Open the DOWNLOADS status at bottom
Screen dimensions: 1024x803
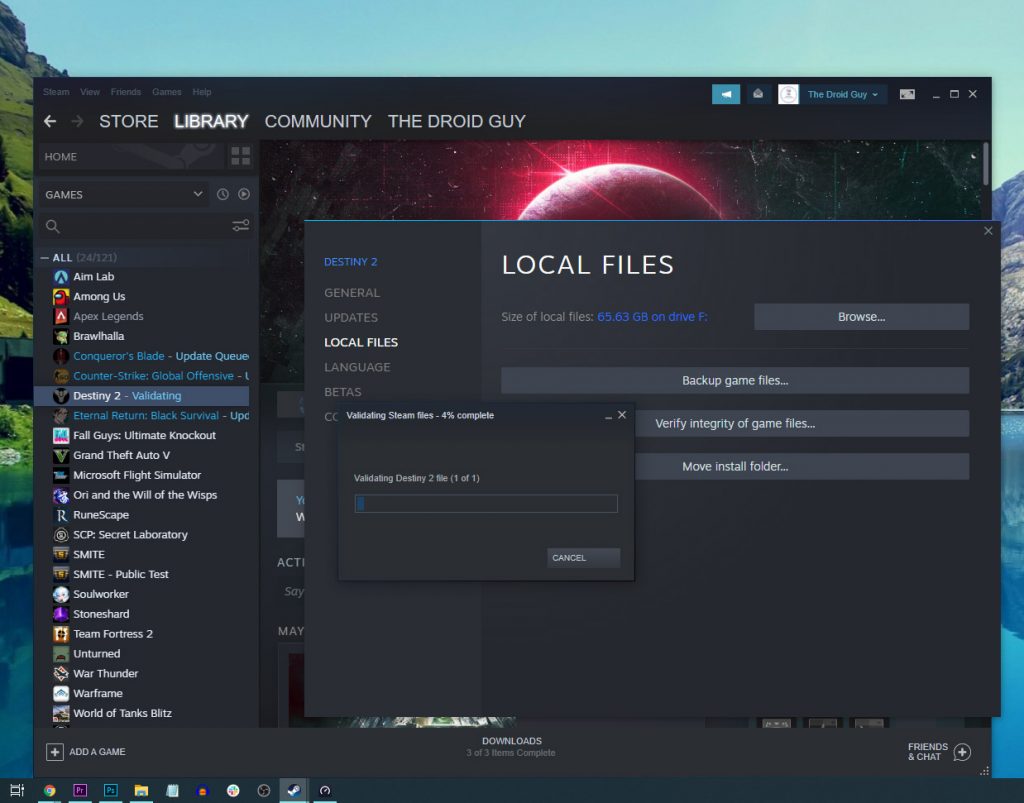coord(511,747)
